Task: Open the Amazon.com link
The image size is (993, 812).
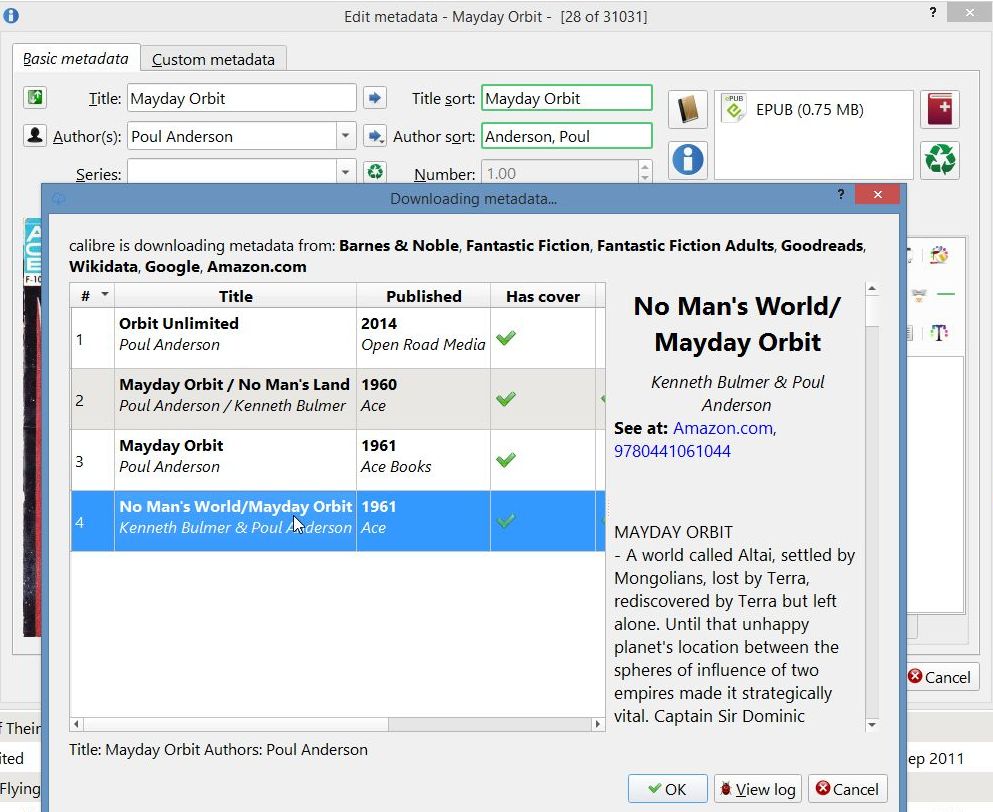Action: (723, 428)
